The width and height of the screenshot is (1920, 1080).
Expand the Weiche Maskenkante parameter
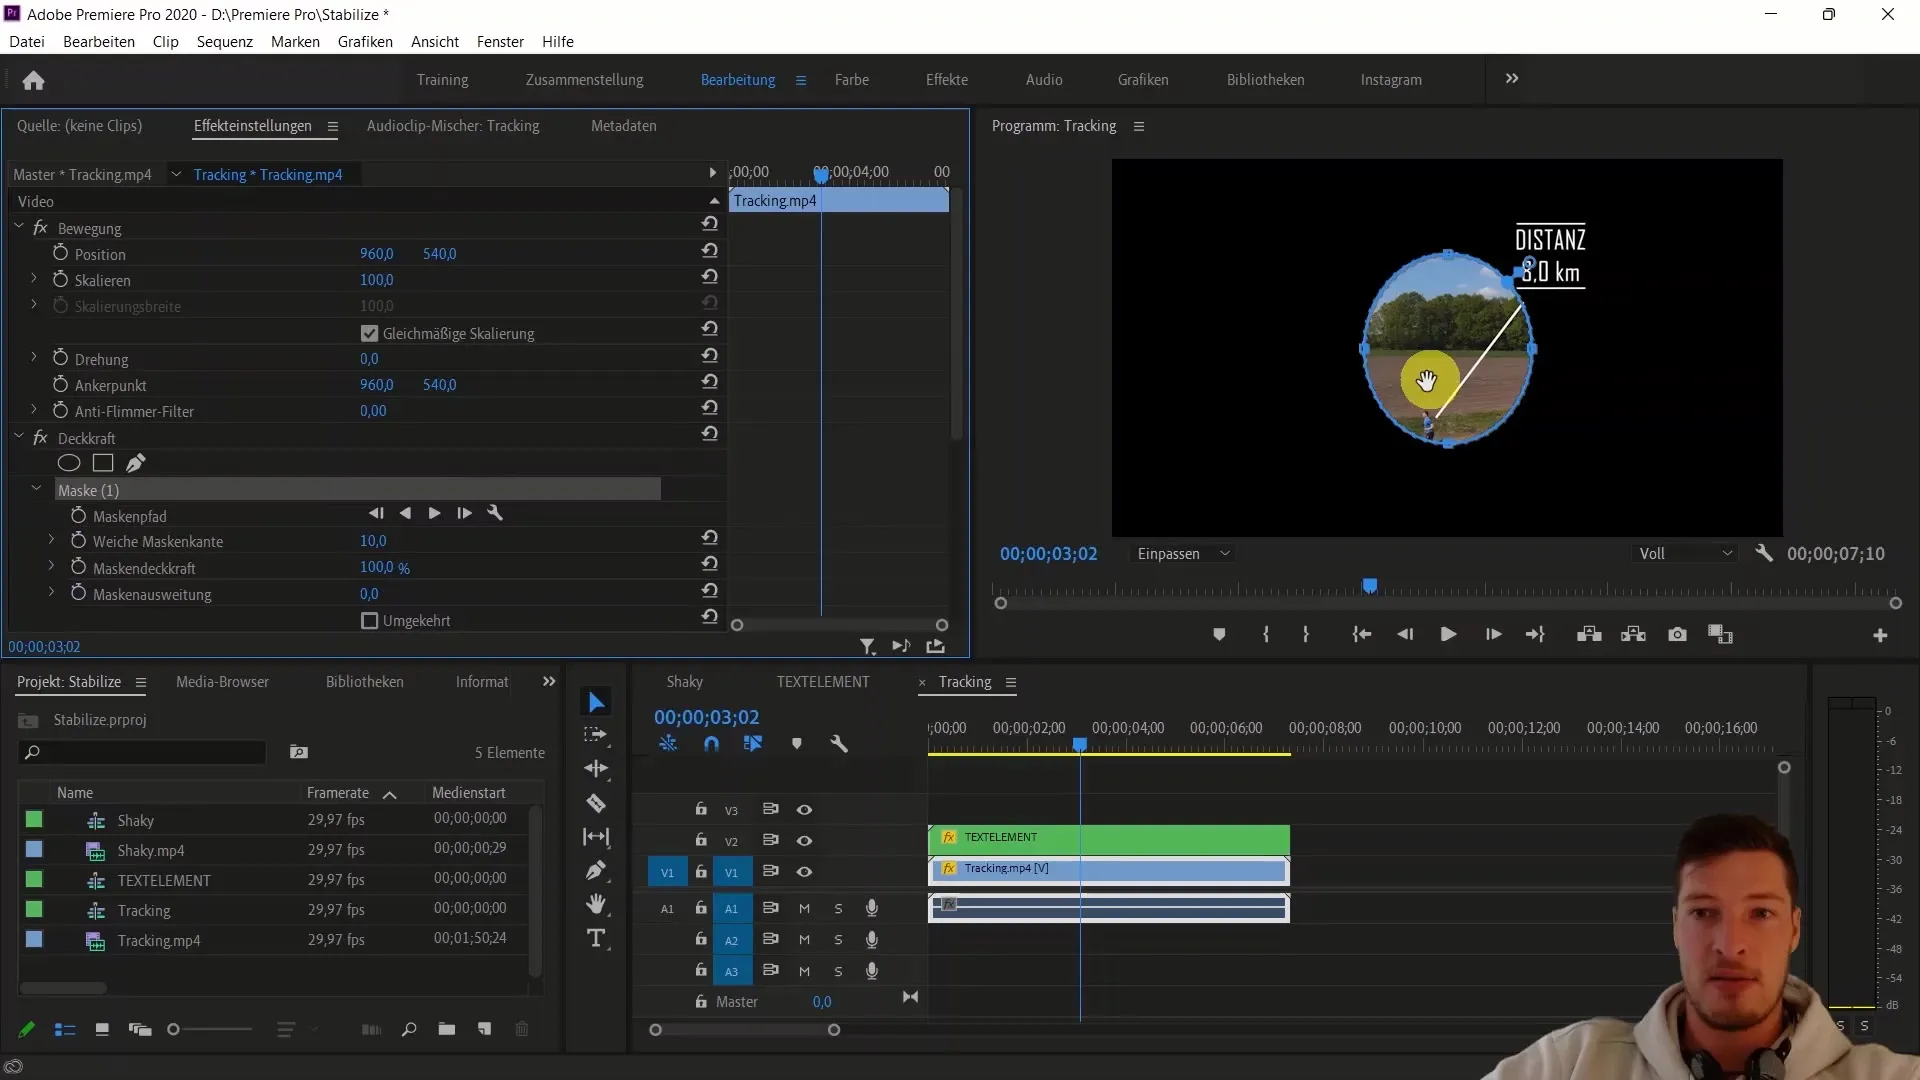click(51, 540)
